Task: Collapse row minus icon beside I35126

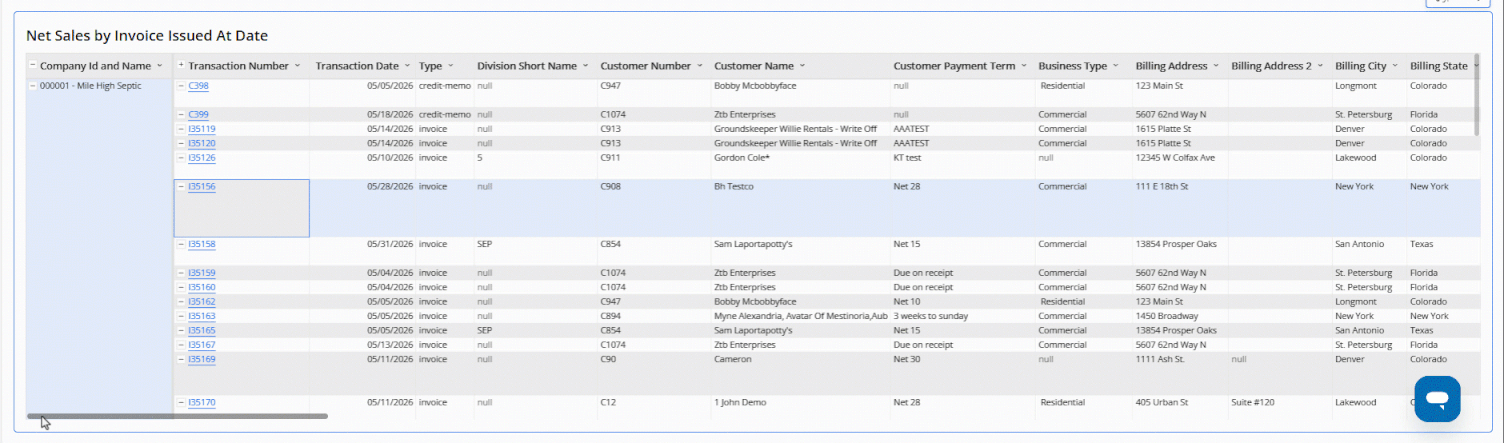Action: [181, 158]
